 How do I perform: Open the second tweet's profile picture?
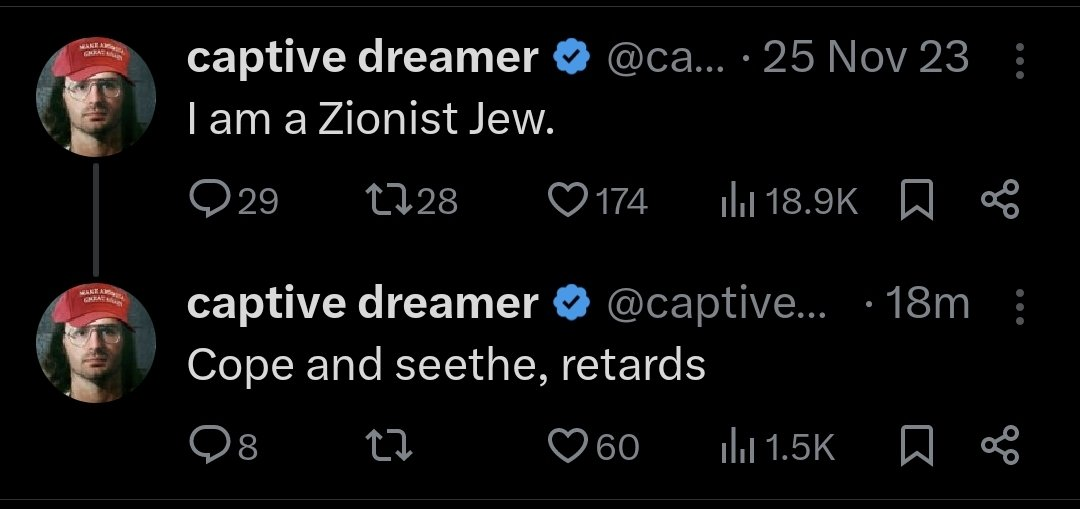click(x=96, y=342)
